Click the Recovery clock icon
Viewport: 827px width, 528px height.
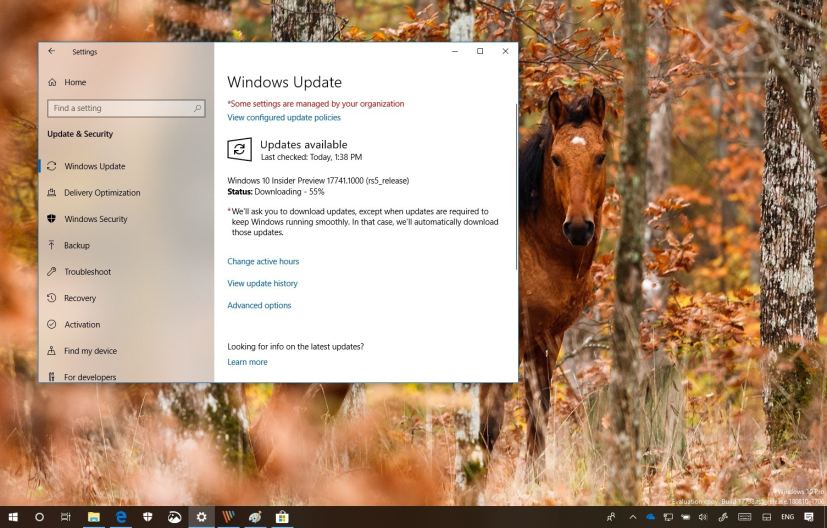pos(52,297)
